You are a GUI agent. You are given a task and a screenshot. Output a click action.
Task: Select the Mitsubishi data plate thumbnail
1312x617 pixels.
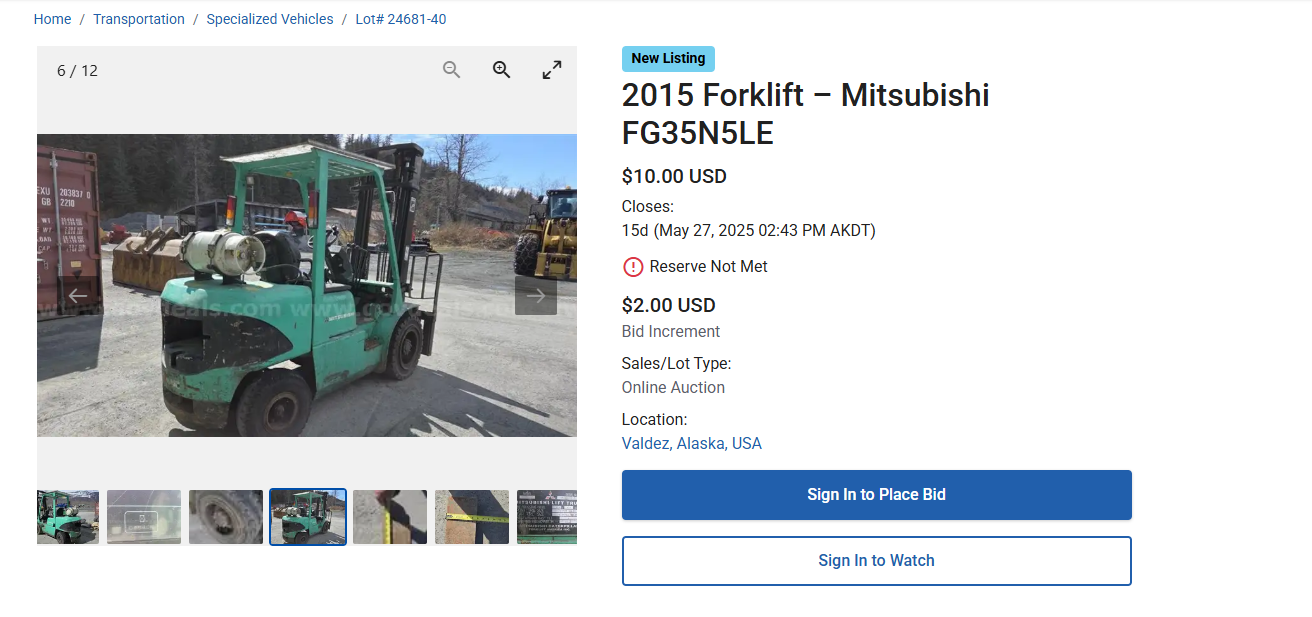click(x=547, y=517)
